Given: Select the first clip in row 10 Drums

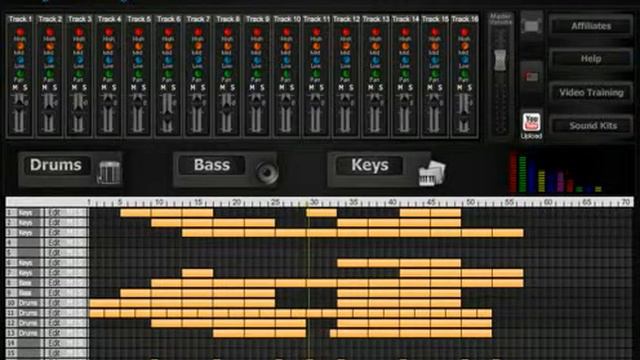Looking at the screenshot, I should coord(105,303).
